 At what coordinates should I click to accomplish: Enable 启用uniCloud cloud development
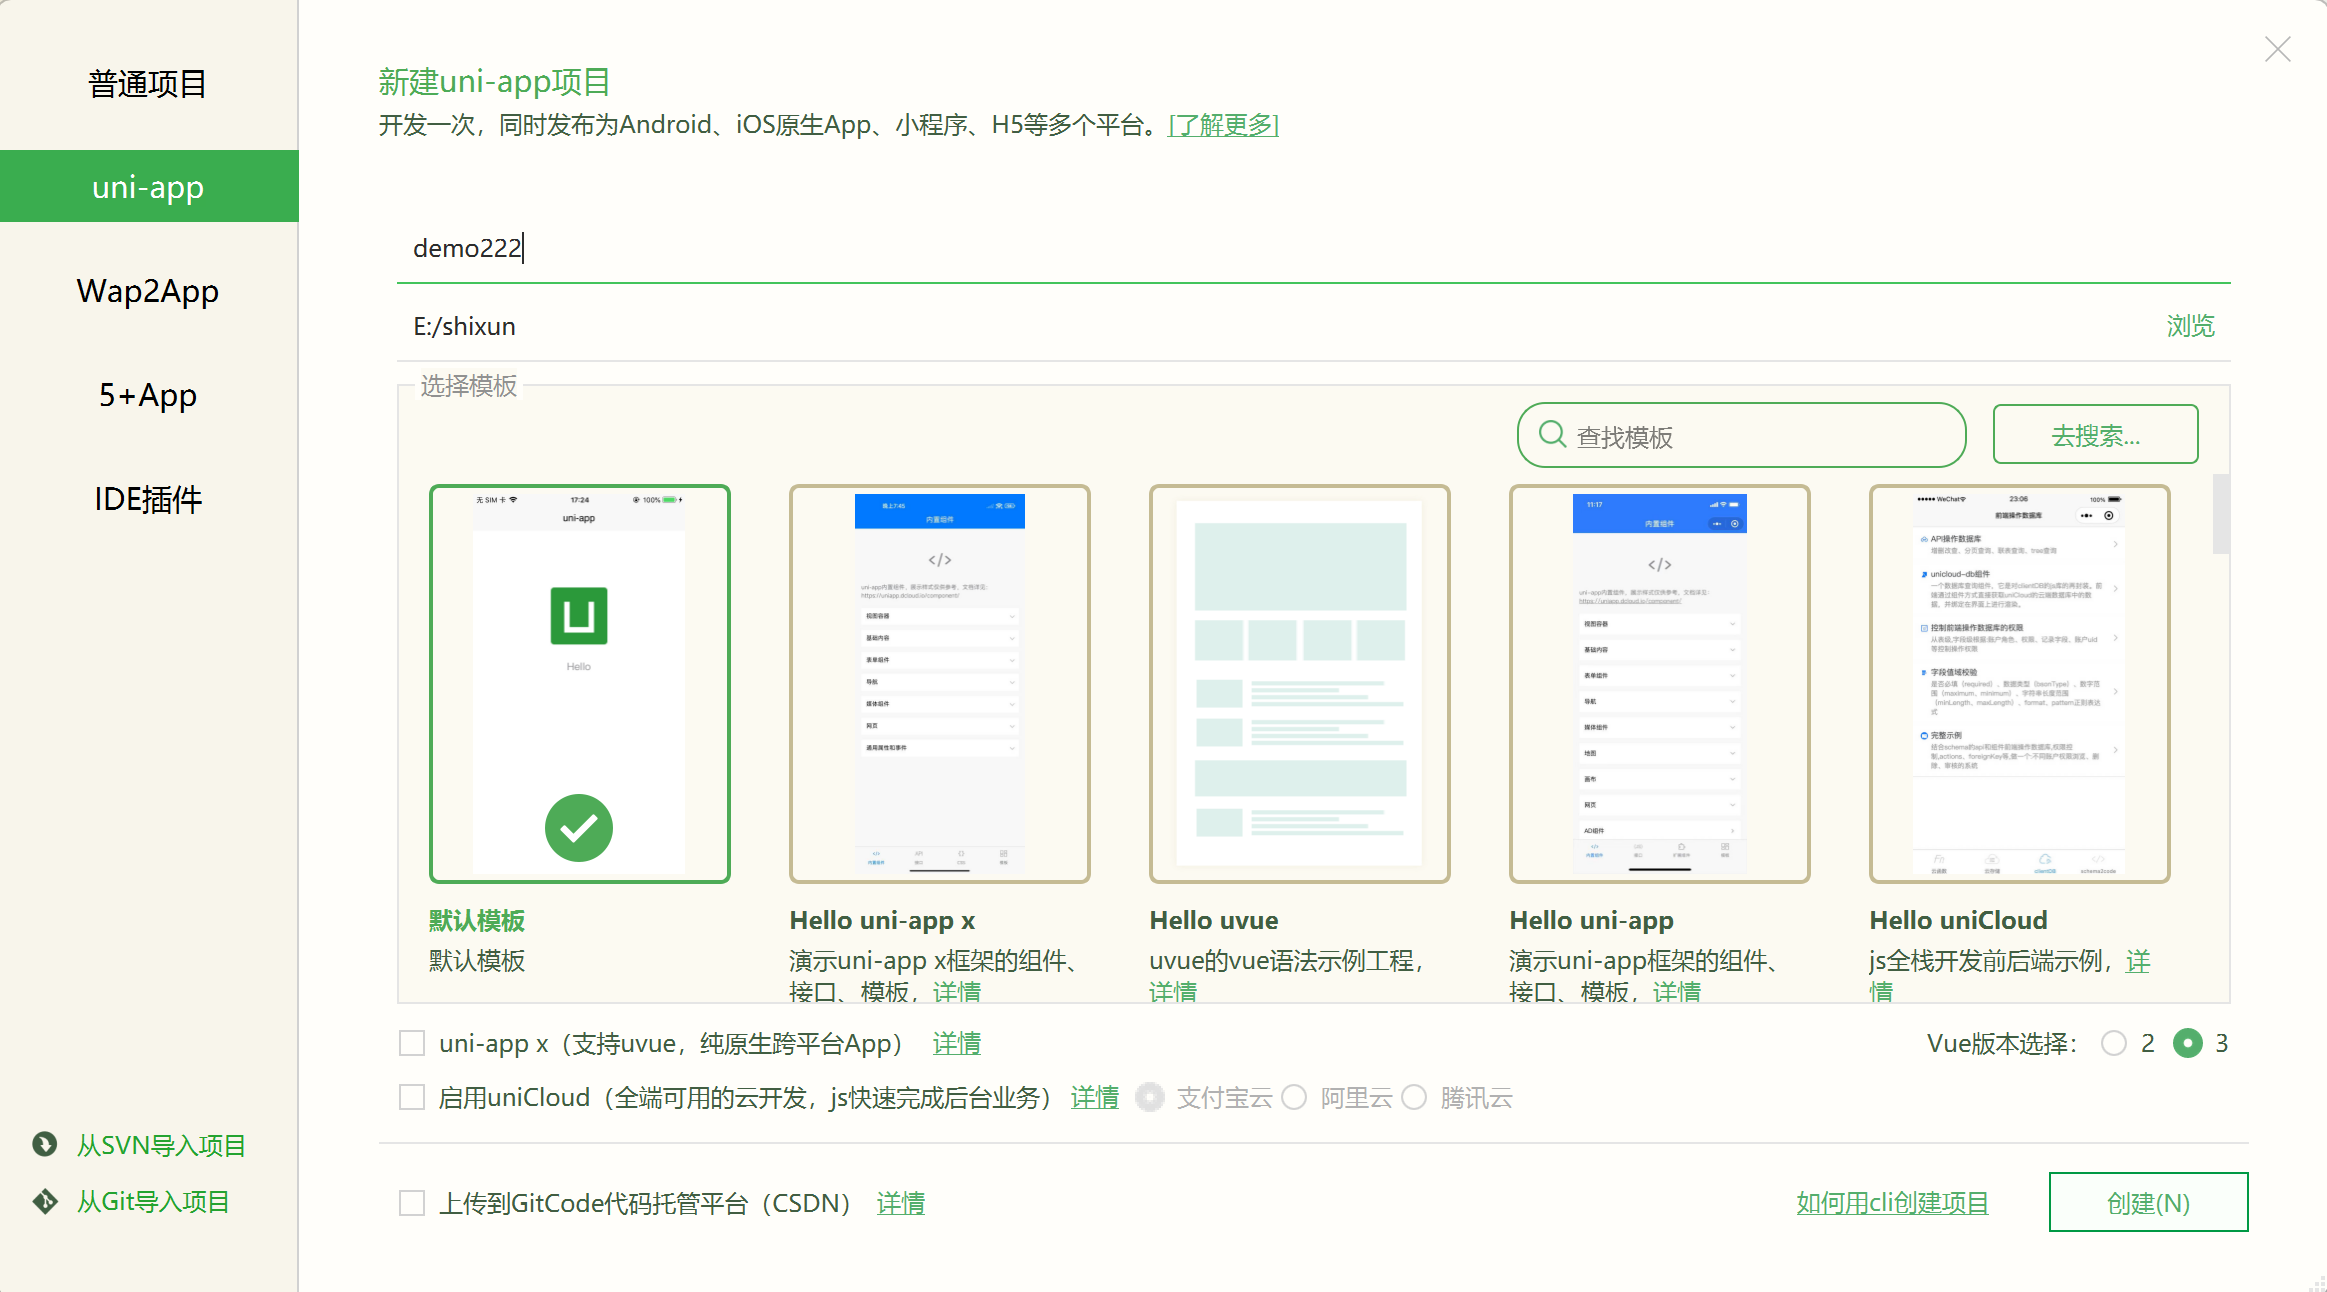tap(412, 1097)
